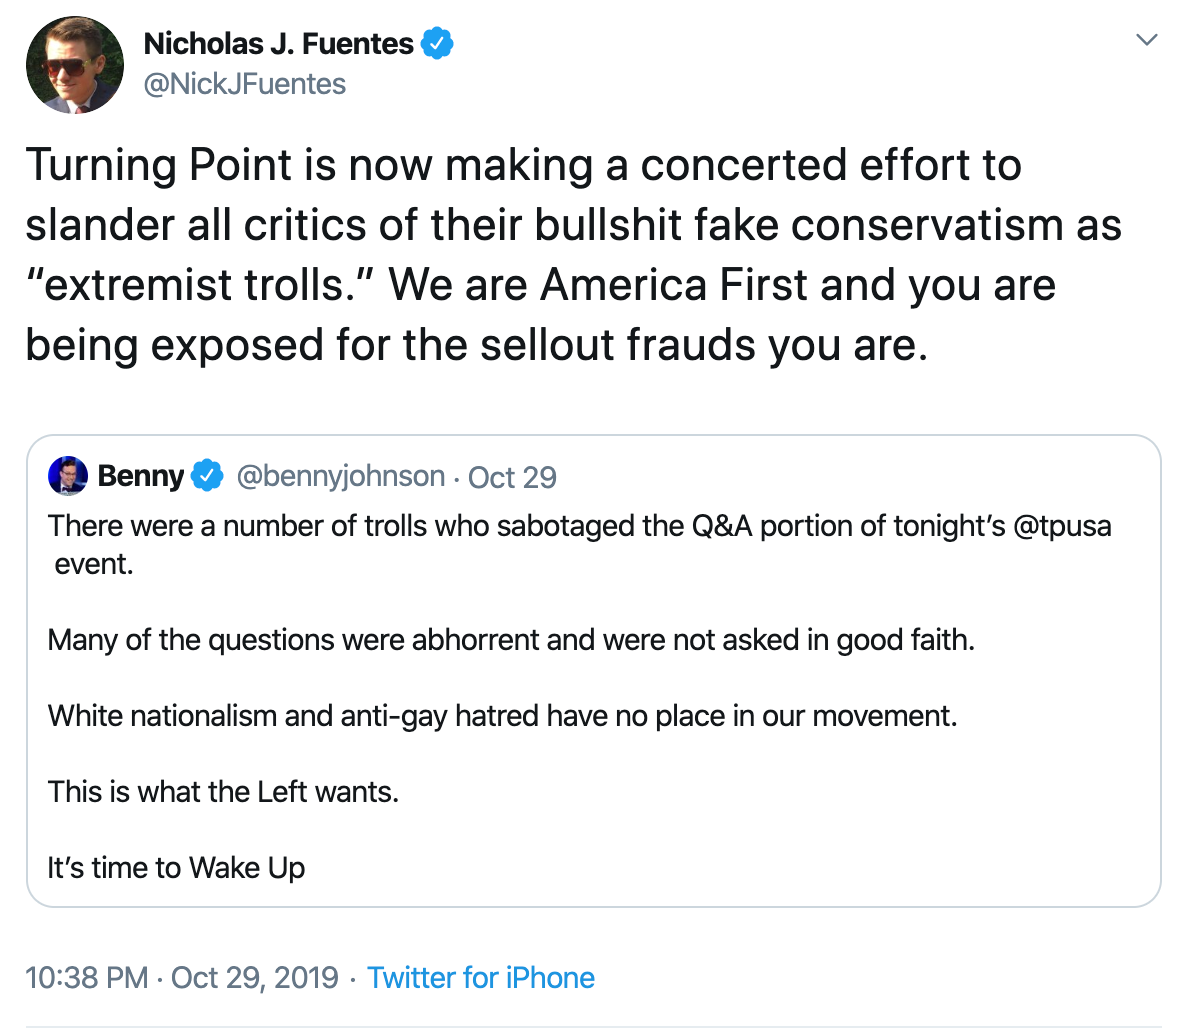
Task: Click the tweet author's profile avatar
Action: 74,64
